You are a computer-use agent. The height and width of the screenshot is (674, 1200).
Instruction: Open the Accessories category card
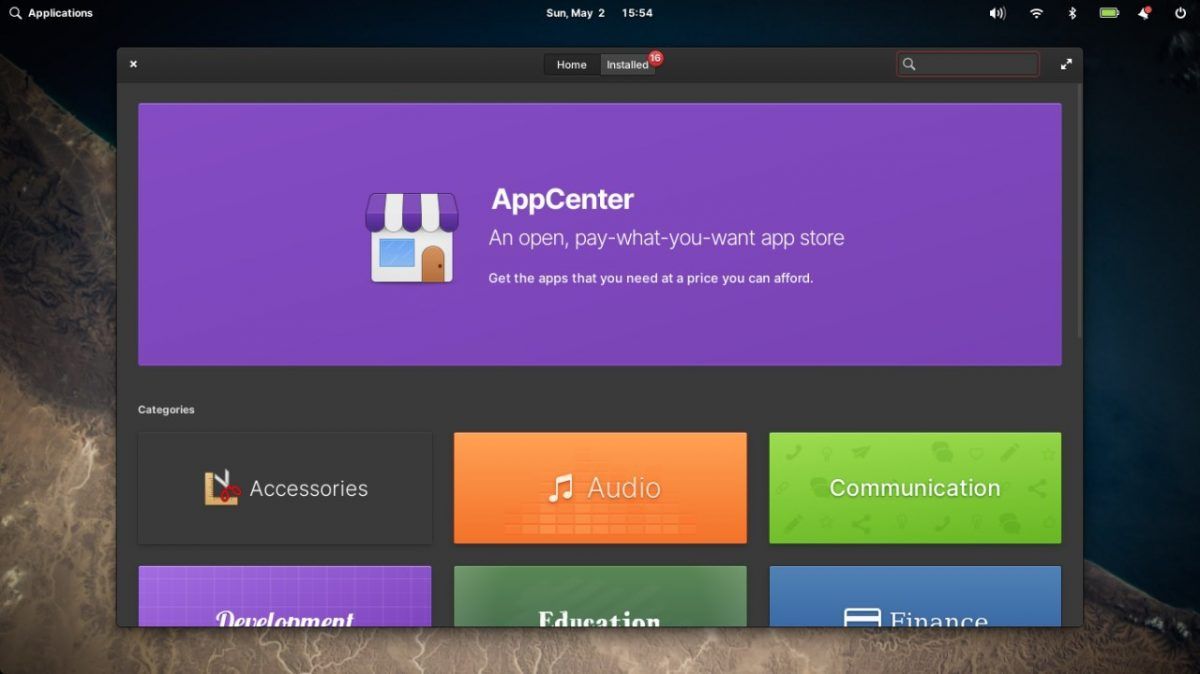coord(285,488)
